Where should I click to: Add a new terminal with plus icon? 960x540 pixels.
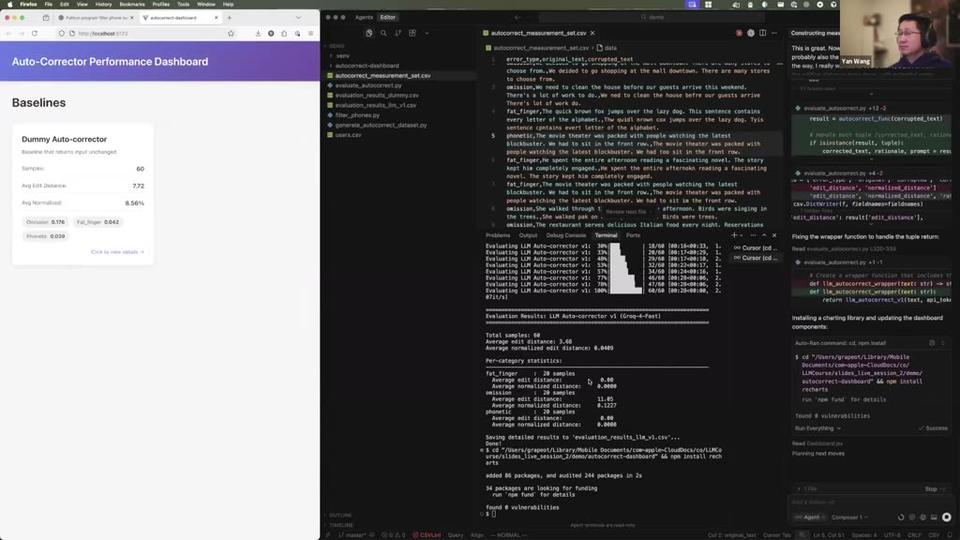click(734, 236)
